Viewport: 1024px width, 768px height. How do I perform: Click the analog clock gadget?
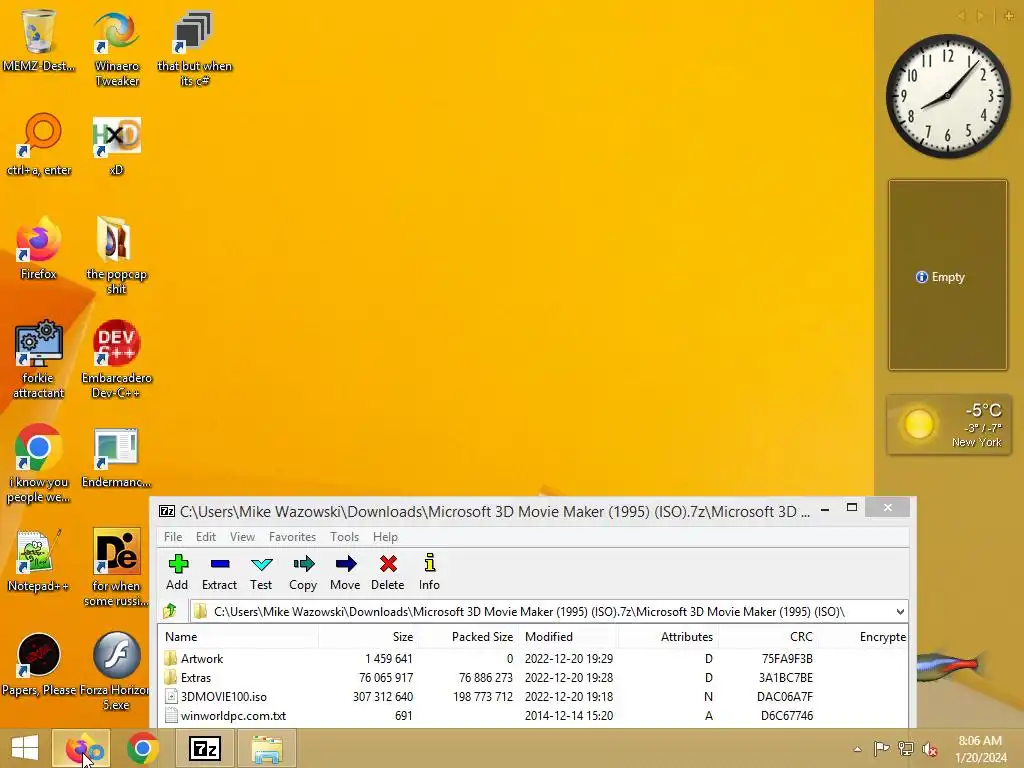coord(948,95)
